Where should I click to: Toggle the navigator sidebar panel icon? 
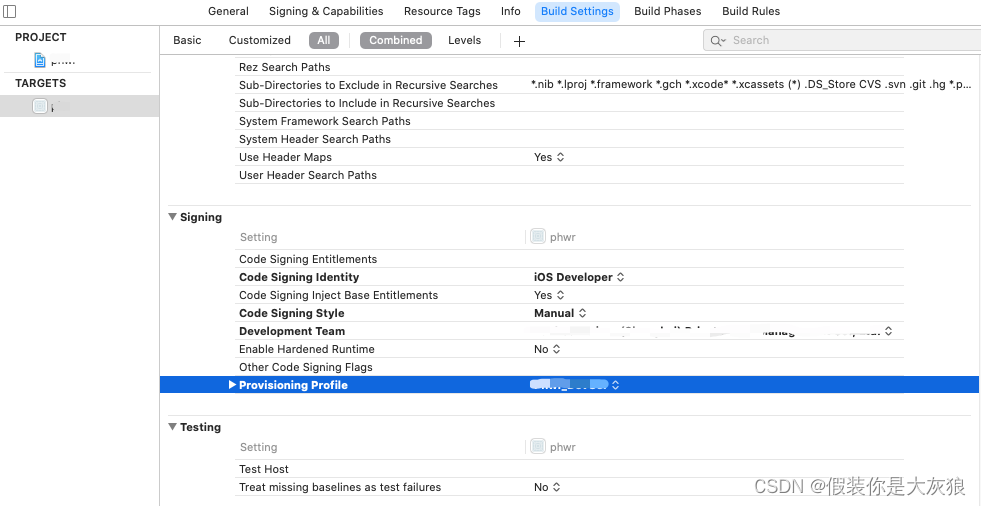point(9,11)
